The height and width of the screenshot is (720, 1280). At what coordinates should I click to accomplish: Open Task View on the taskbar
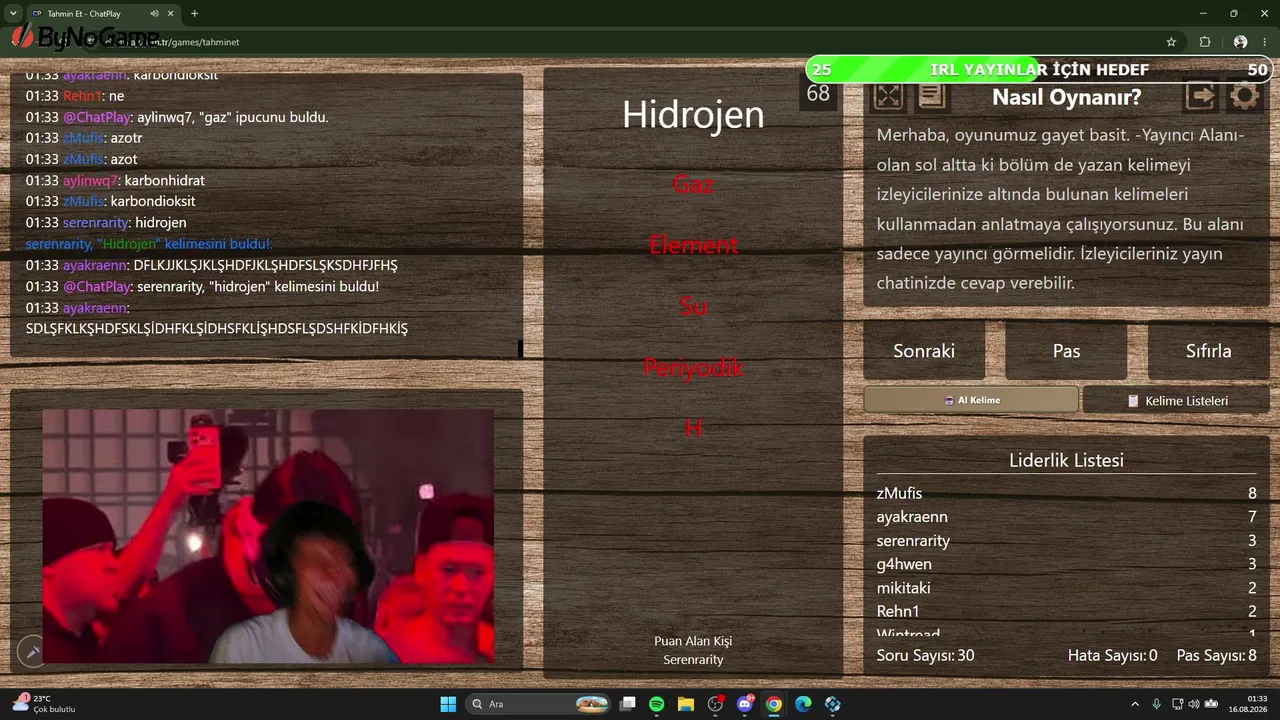tap(627, 704)
